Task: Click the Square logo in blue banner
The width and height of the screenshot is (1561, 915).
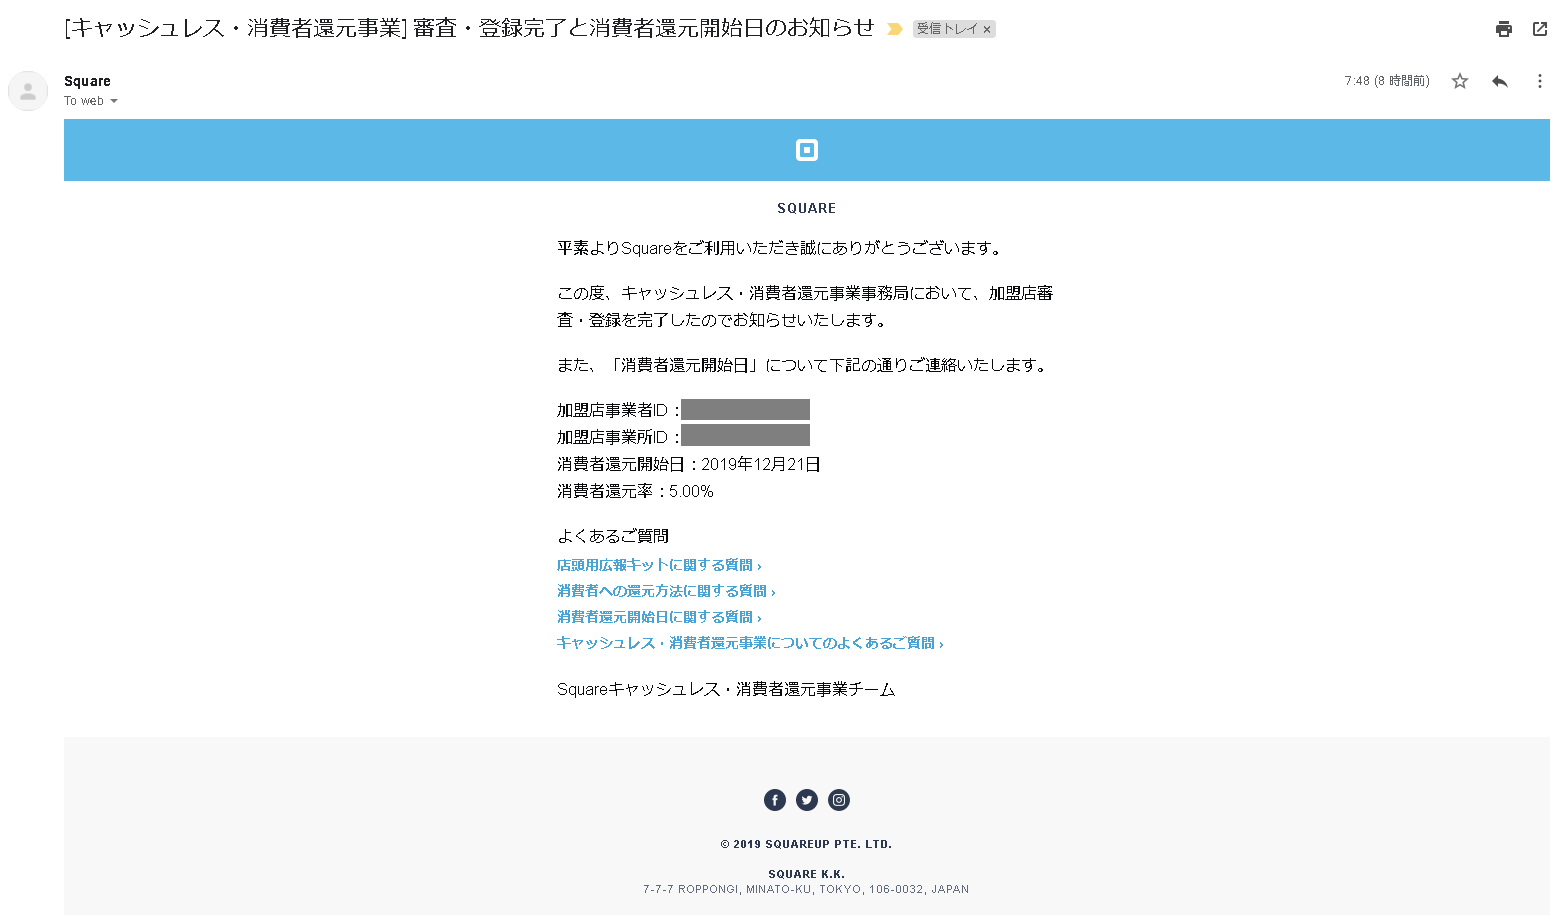Action: tap(806, 150)
